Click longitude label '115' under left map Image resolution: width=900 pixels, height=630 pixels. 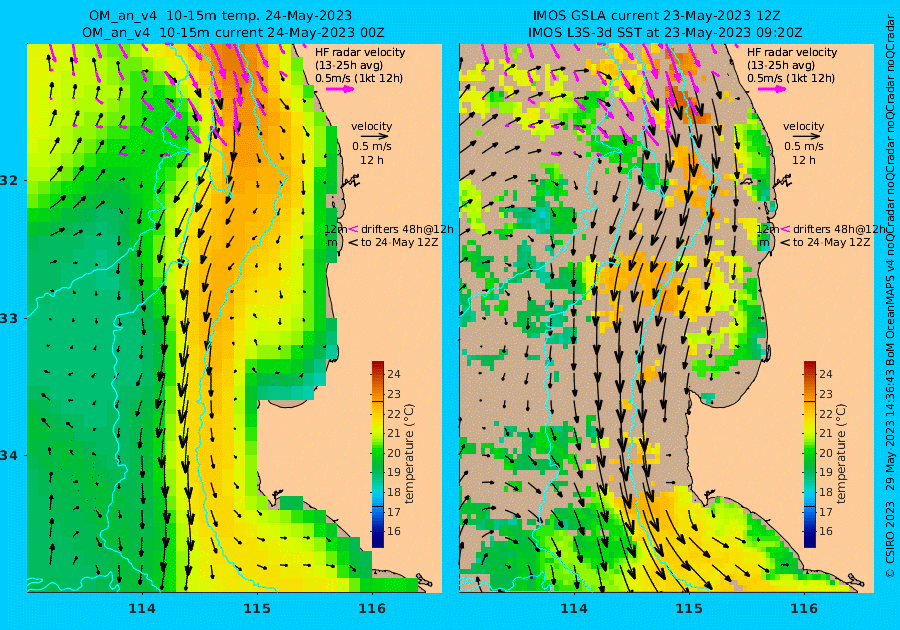(x=257, y=608)
